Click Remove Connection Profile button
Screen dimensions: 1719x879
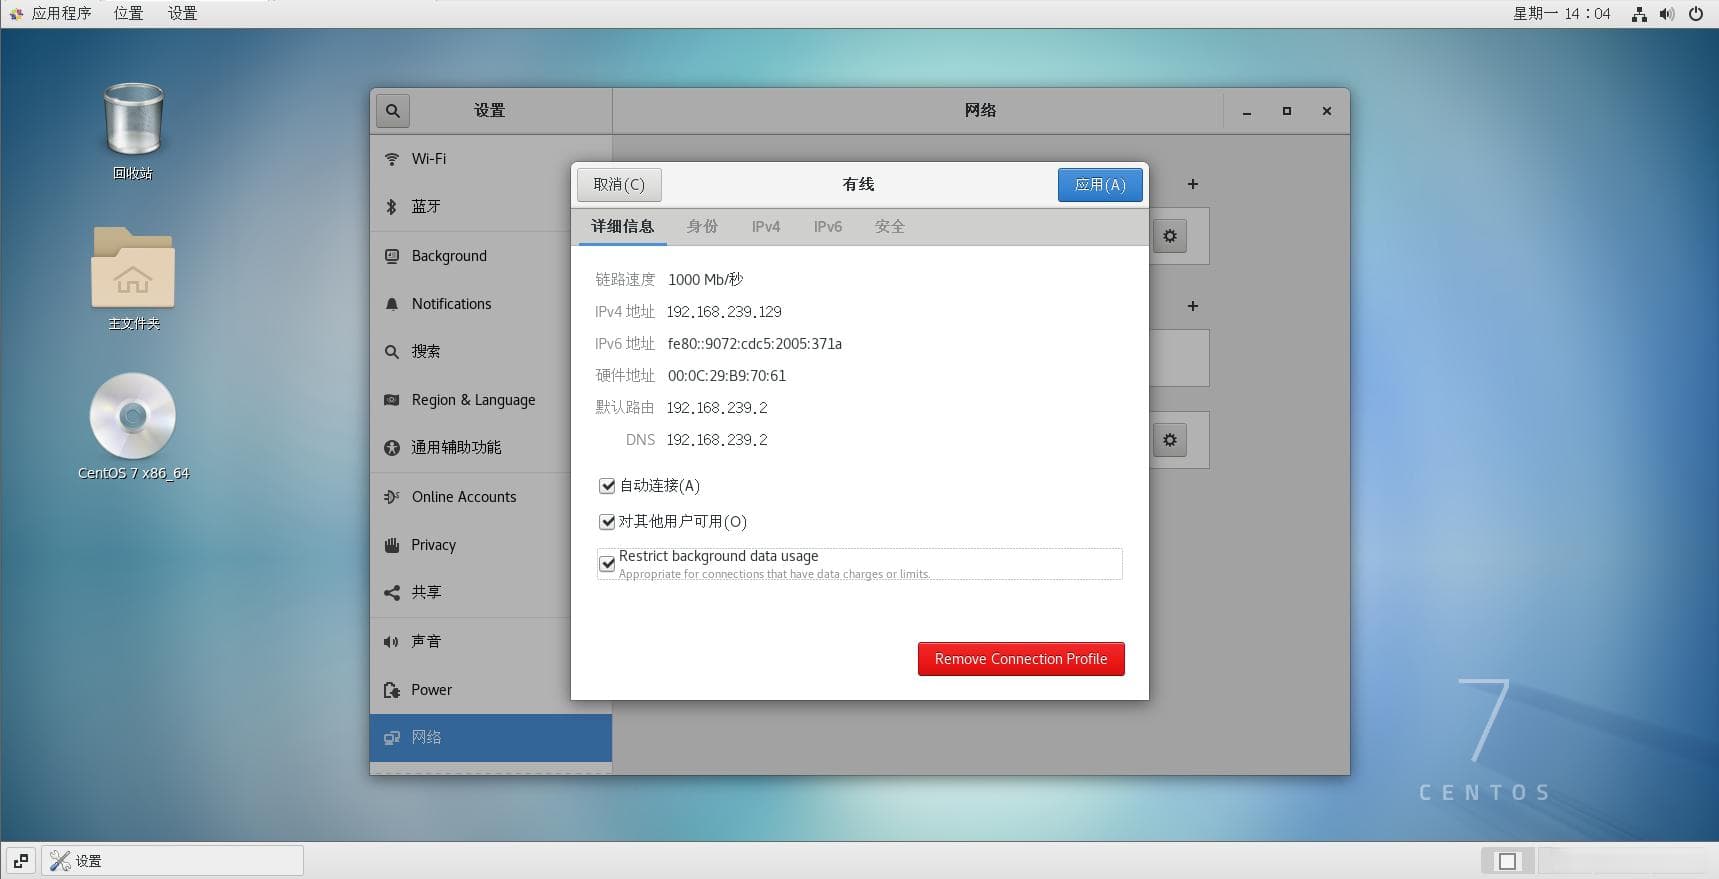coord(1021,659)
